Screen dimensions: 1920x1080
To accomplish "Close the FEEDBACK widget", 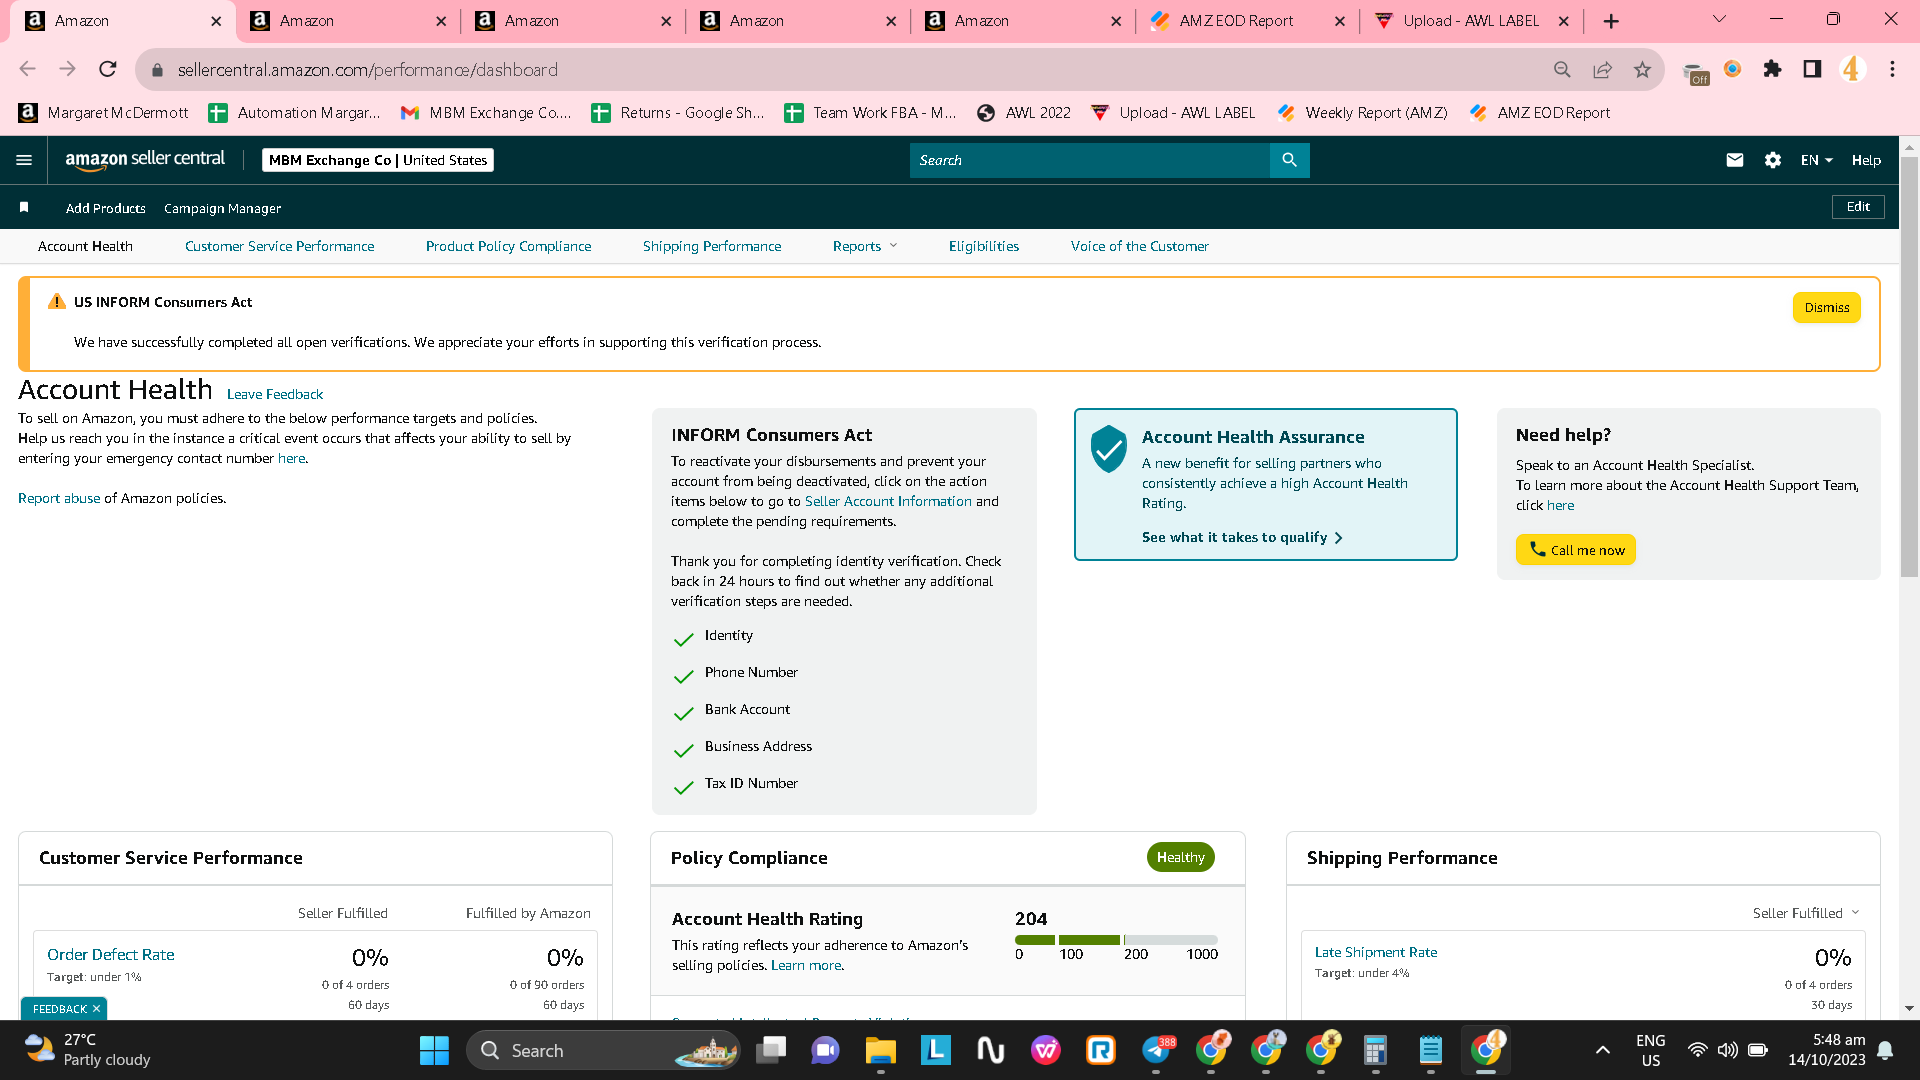I will pyautogui.click(x=96, y=1009).
